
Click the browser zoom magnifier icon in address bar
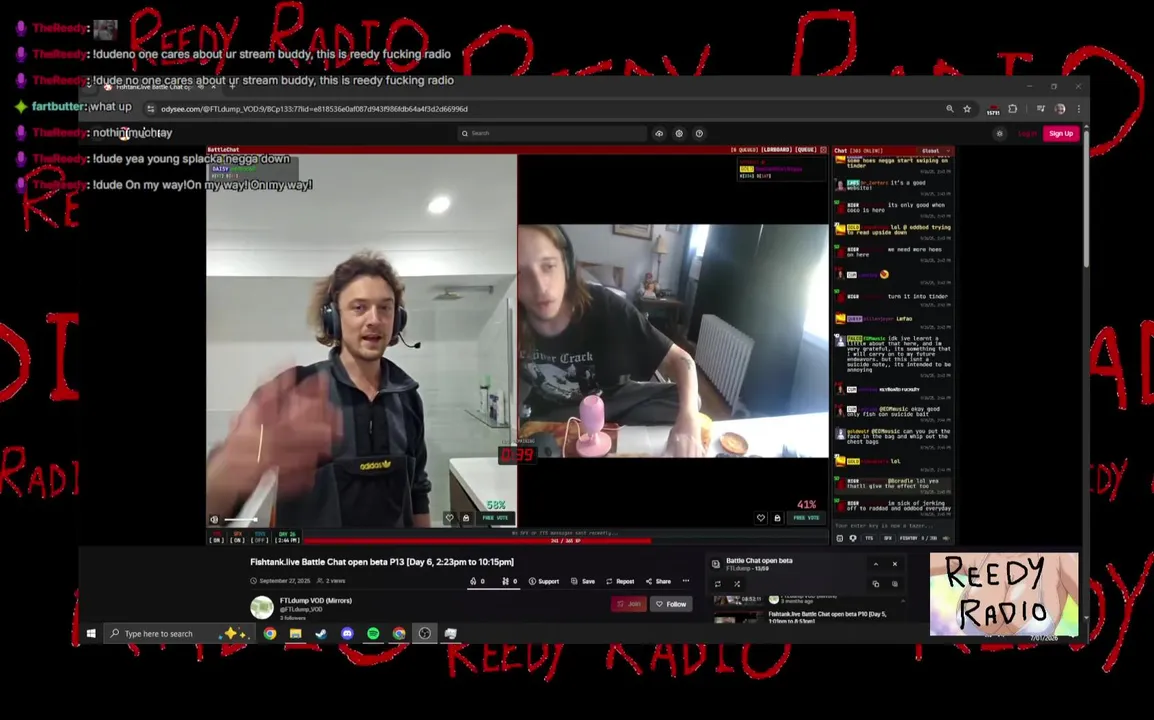[x=949, y=109]
